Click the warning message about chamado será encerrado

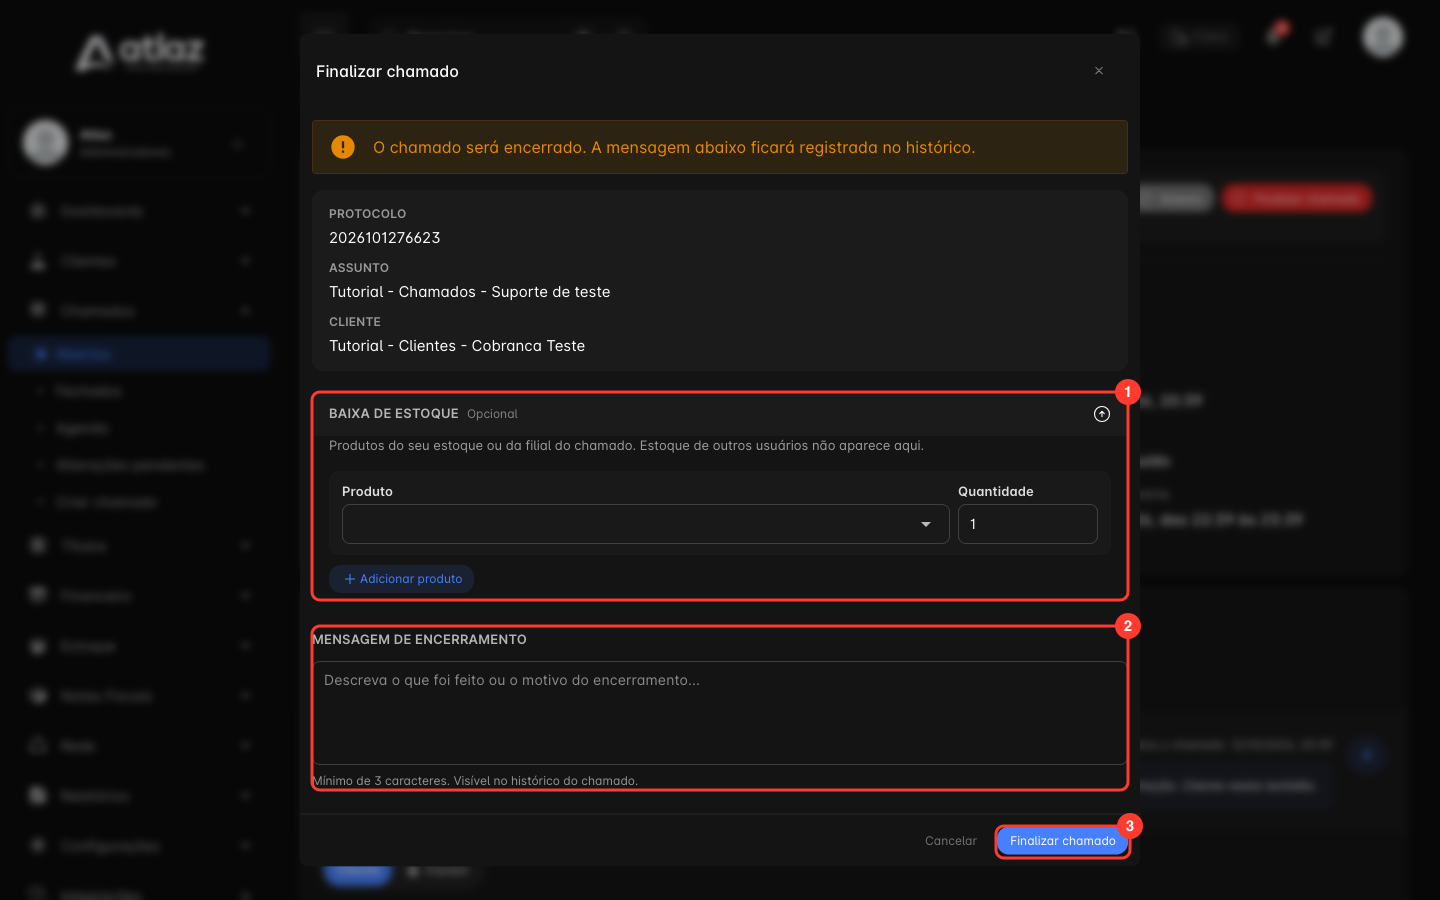[x=674, y=147]
